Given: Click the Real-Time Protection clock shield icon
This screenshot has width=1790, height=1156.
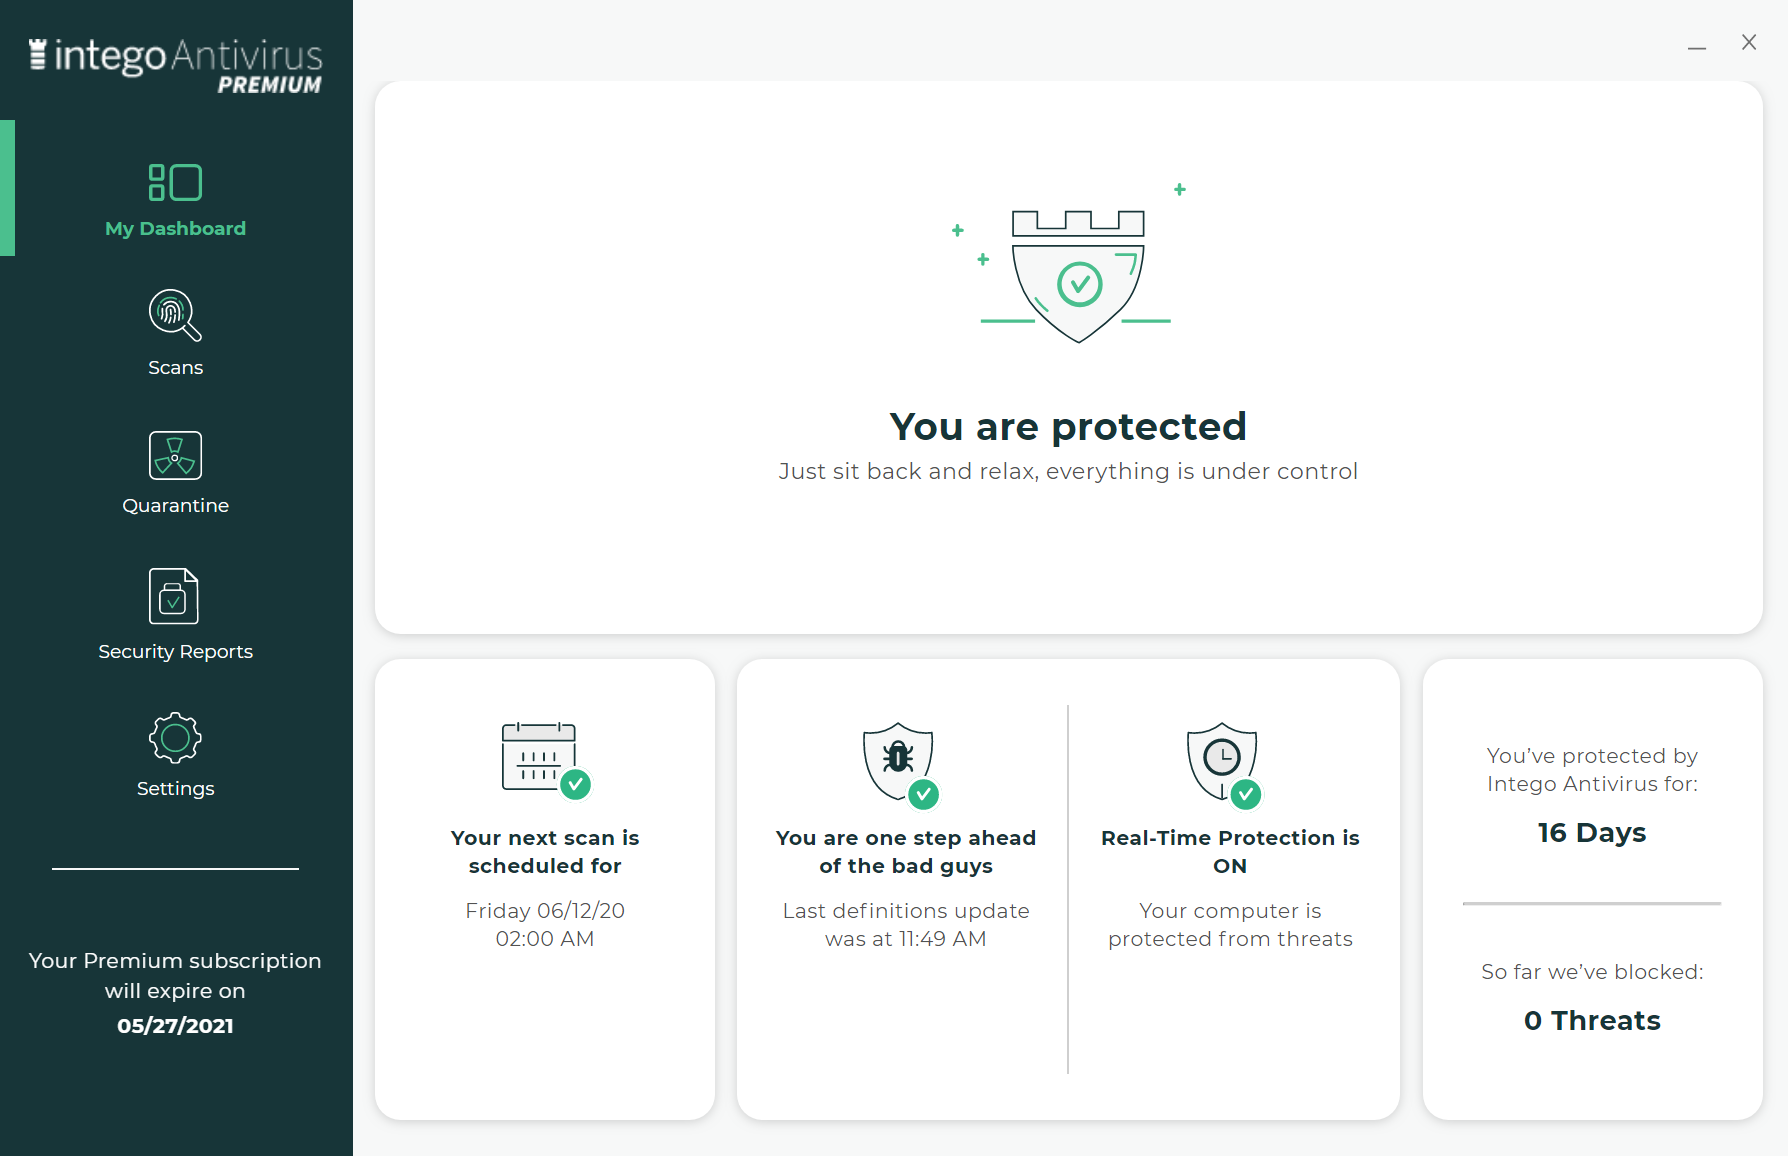Looking at the screenshot, I should pyautogui.click(x=1224, y=765).
